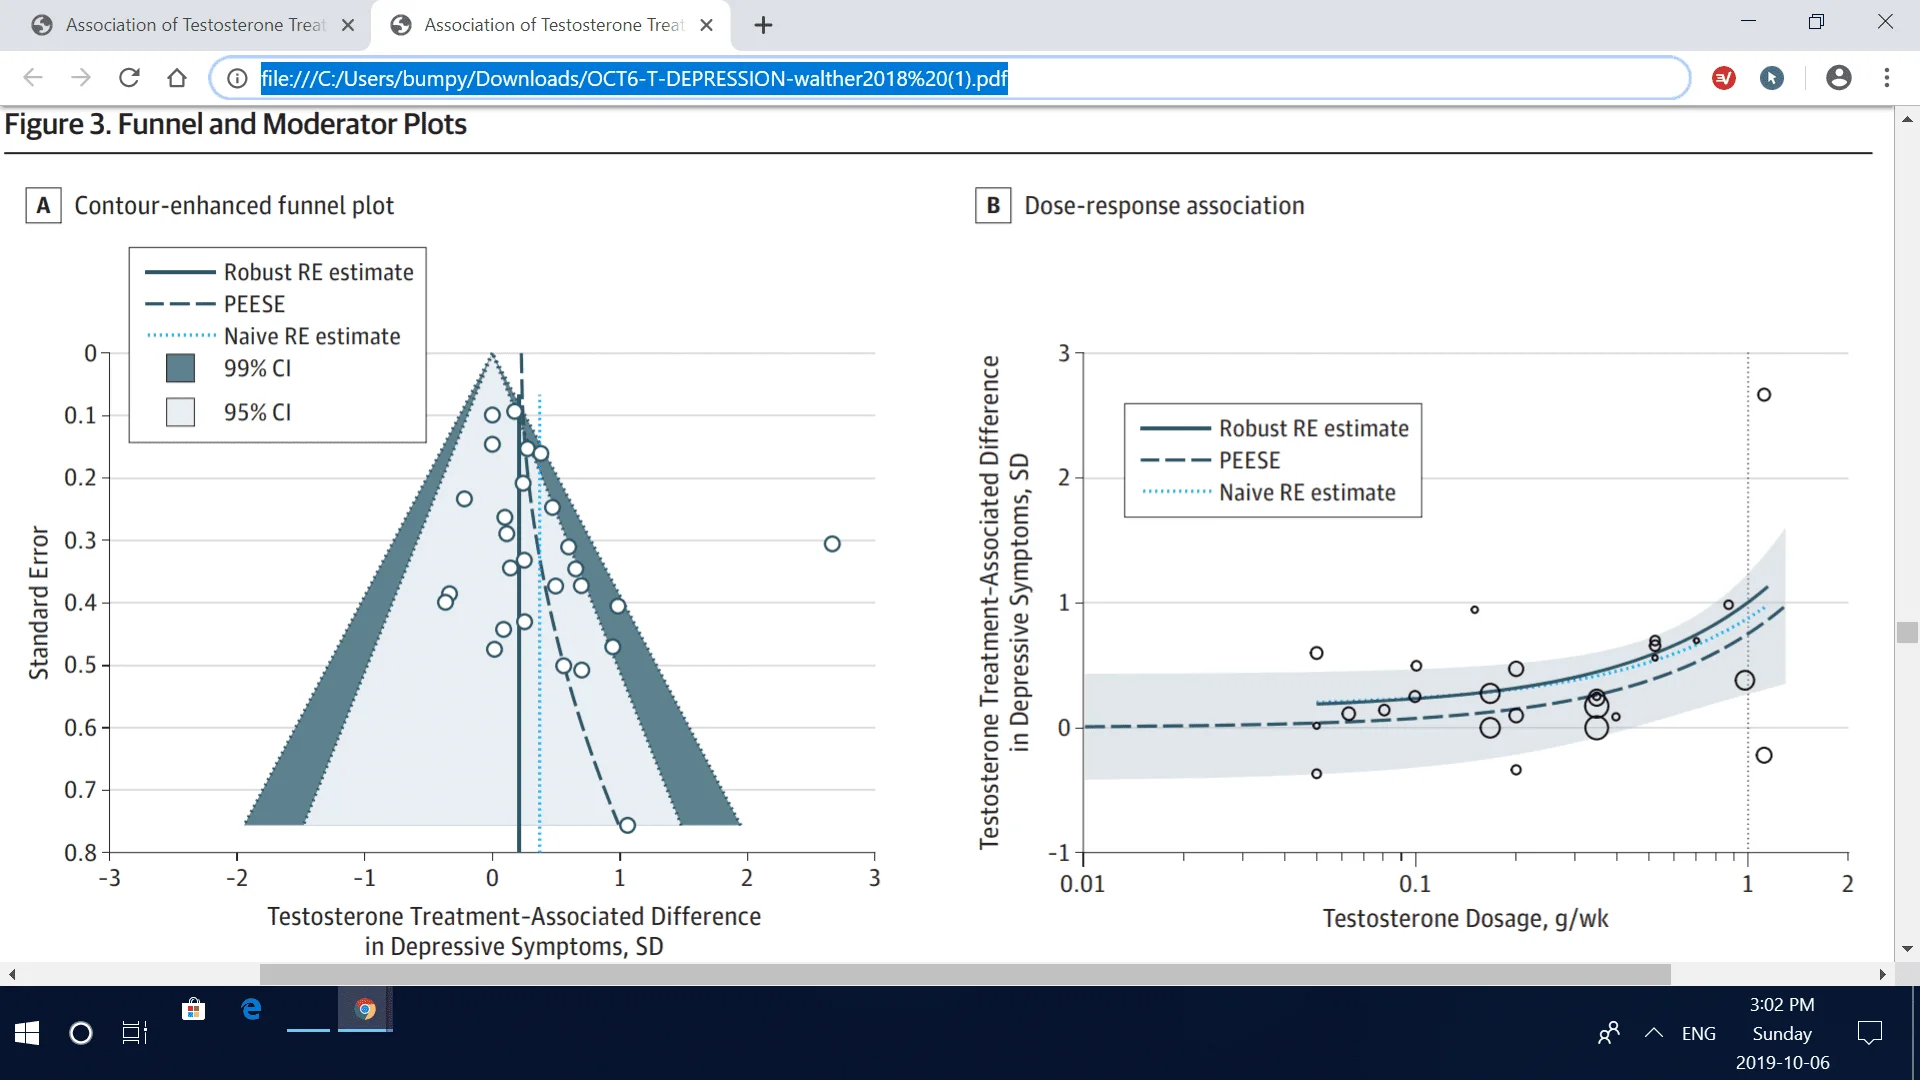
Task: Click the Testosterone Dosage, g/wk axis label
Action: (x=1465, y=918)
